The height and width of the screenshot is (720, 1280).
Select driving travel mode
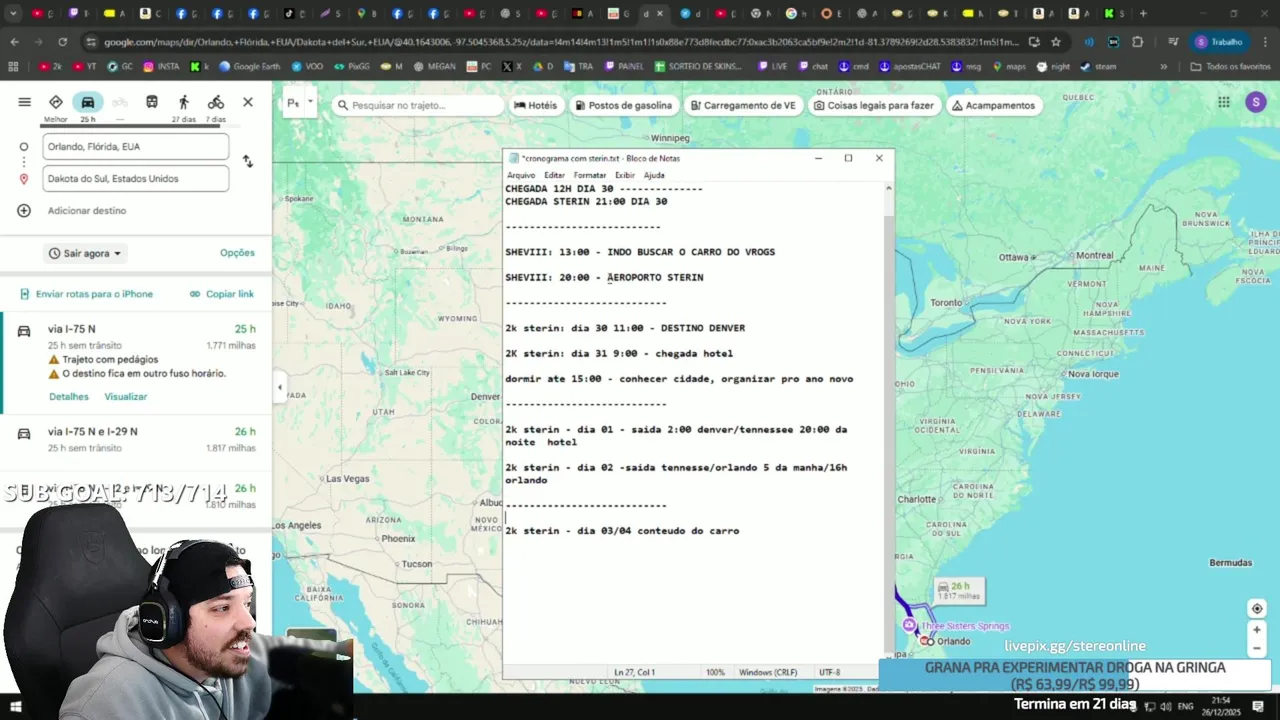coord(88,102)
